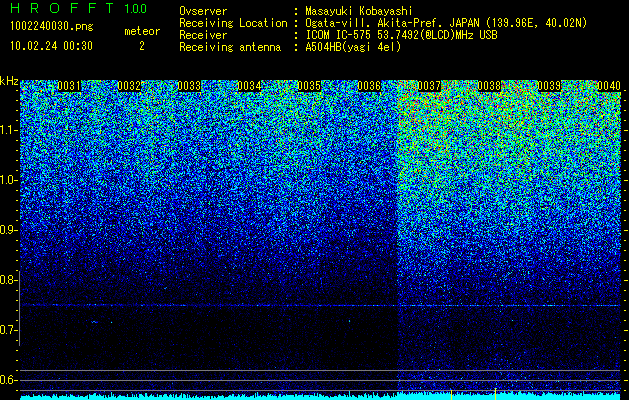Click the 0.9 kHz axis label
629x400 pixels.
(x=9, y=230)
